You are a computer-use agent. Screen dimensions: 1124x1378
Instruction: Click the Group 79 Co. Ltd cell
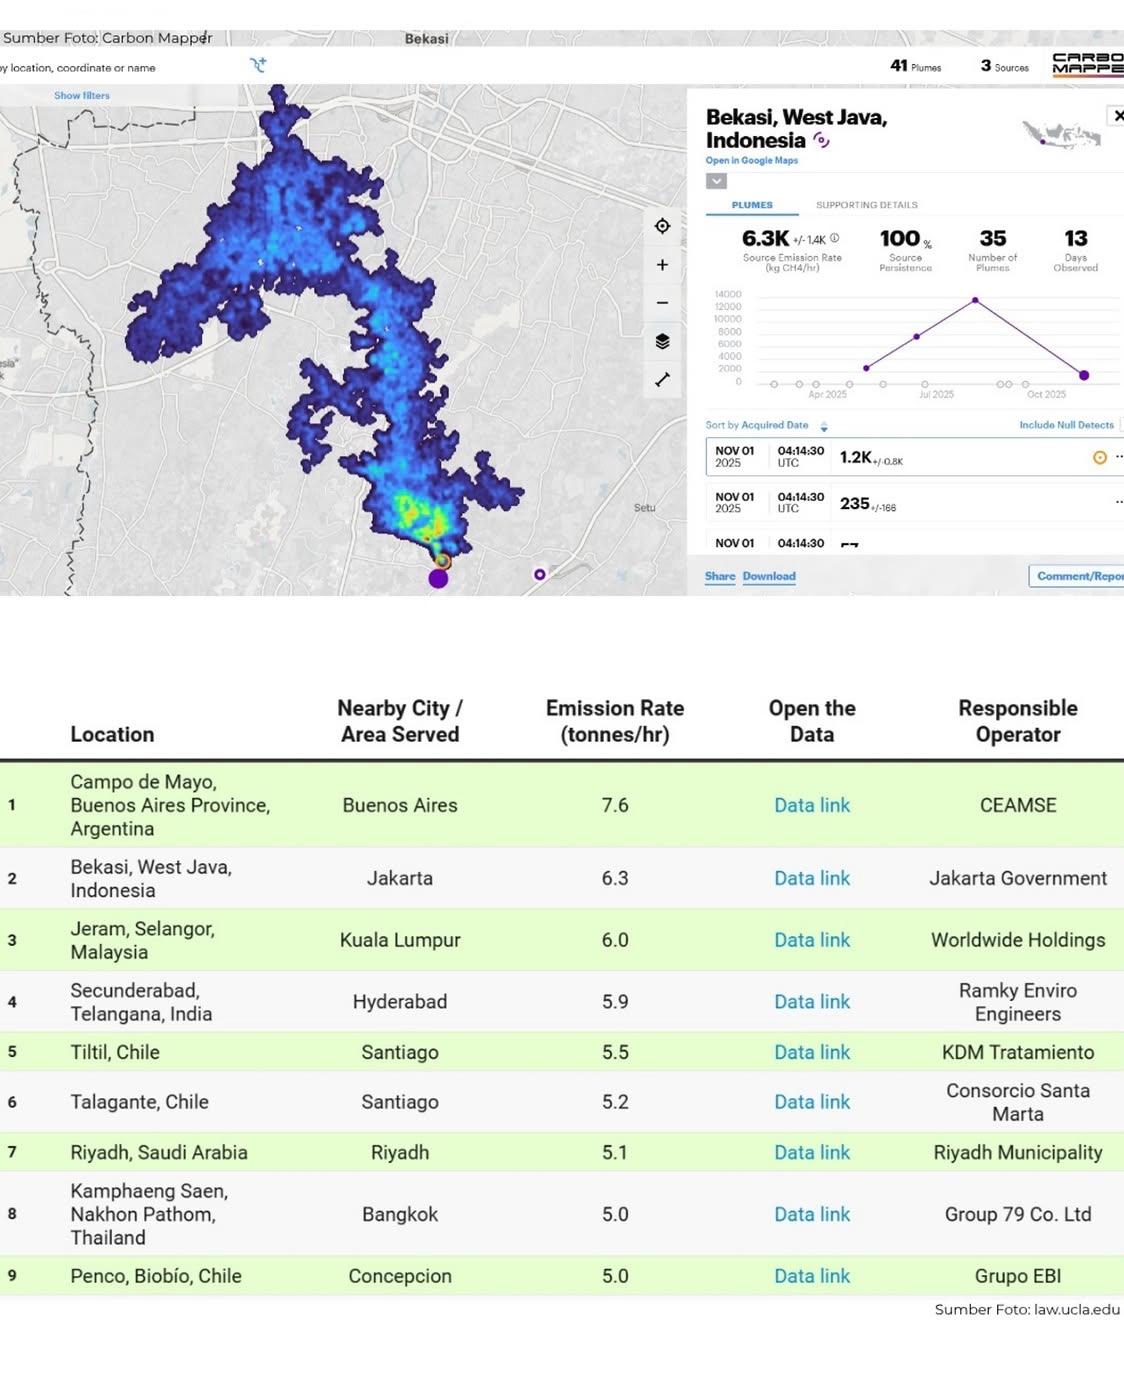tap(1018, 1214)
